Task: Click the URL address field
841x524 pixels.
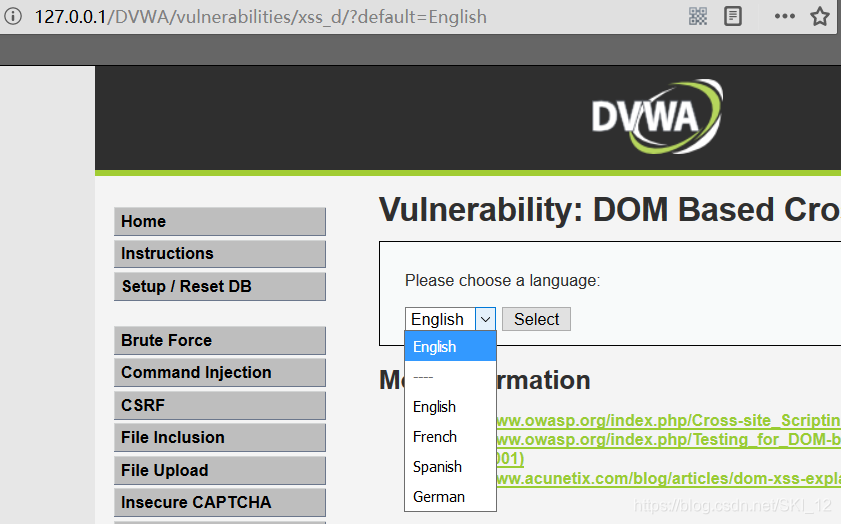Action: tap(260, 17)
